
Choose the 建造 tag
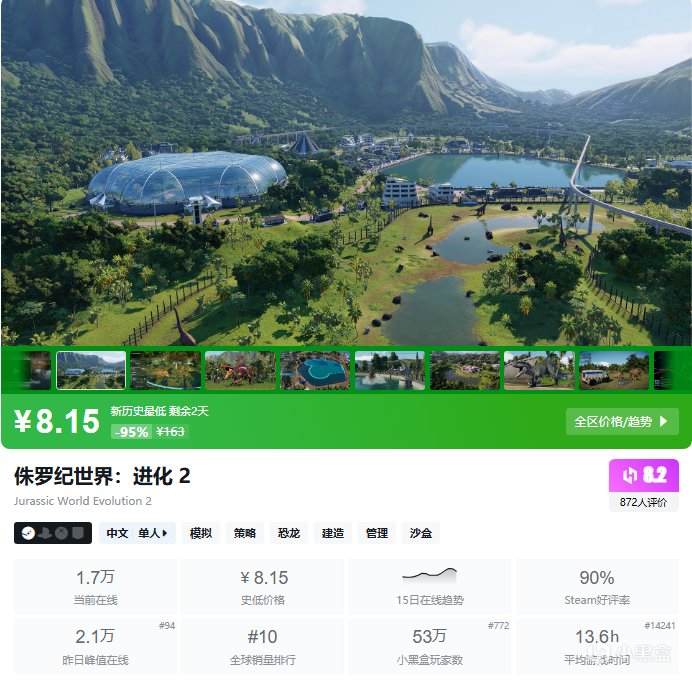pyautogui.click(x=333, y=533)
